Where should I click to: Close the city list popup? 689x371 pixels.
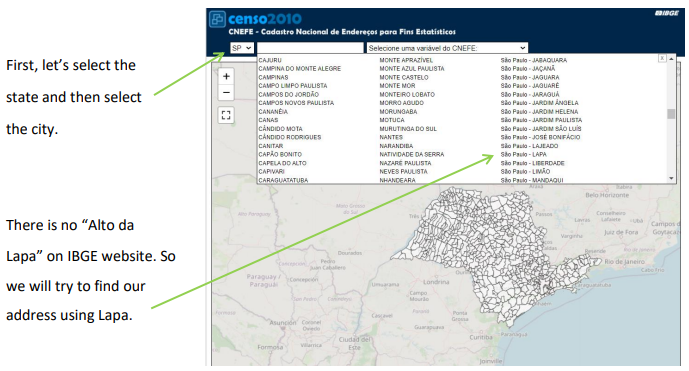point(662,58)
